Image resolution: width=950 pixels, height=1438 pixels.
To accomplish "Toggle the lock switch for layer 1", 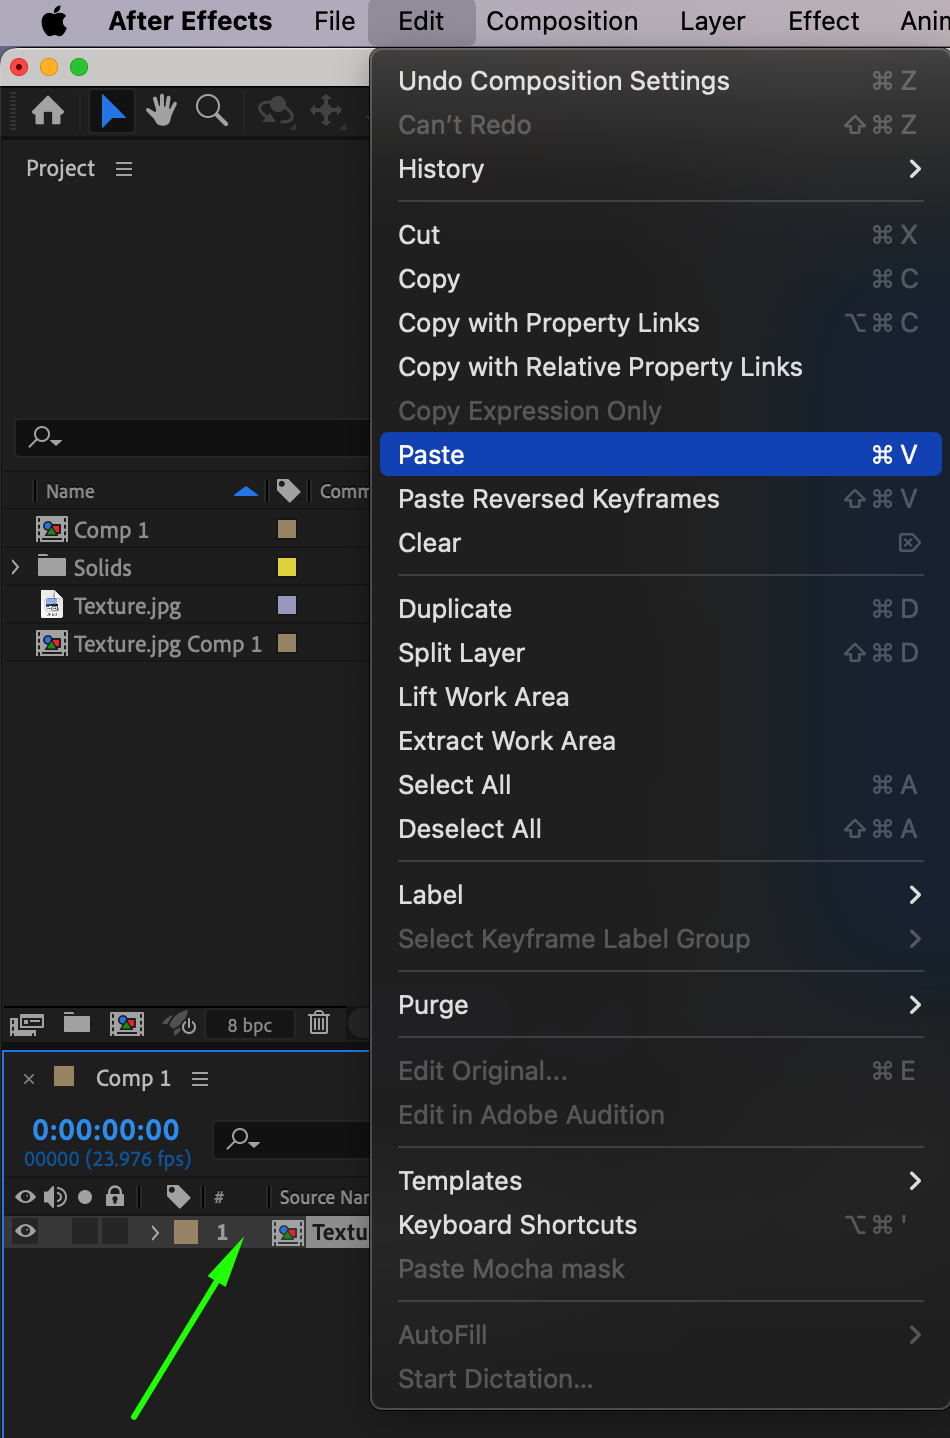I will click(115, 1232).
